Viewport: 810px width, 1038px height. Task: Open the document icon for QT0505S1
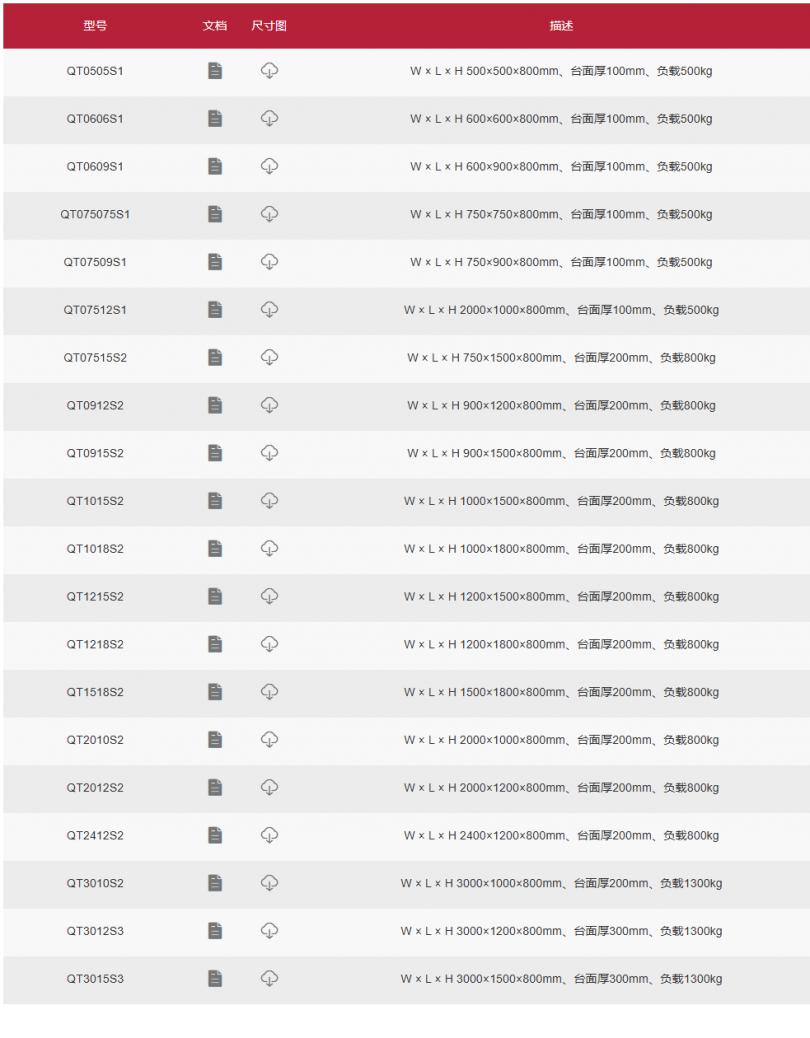pos(215,71)
